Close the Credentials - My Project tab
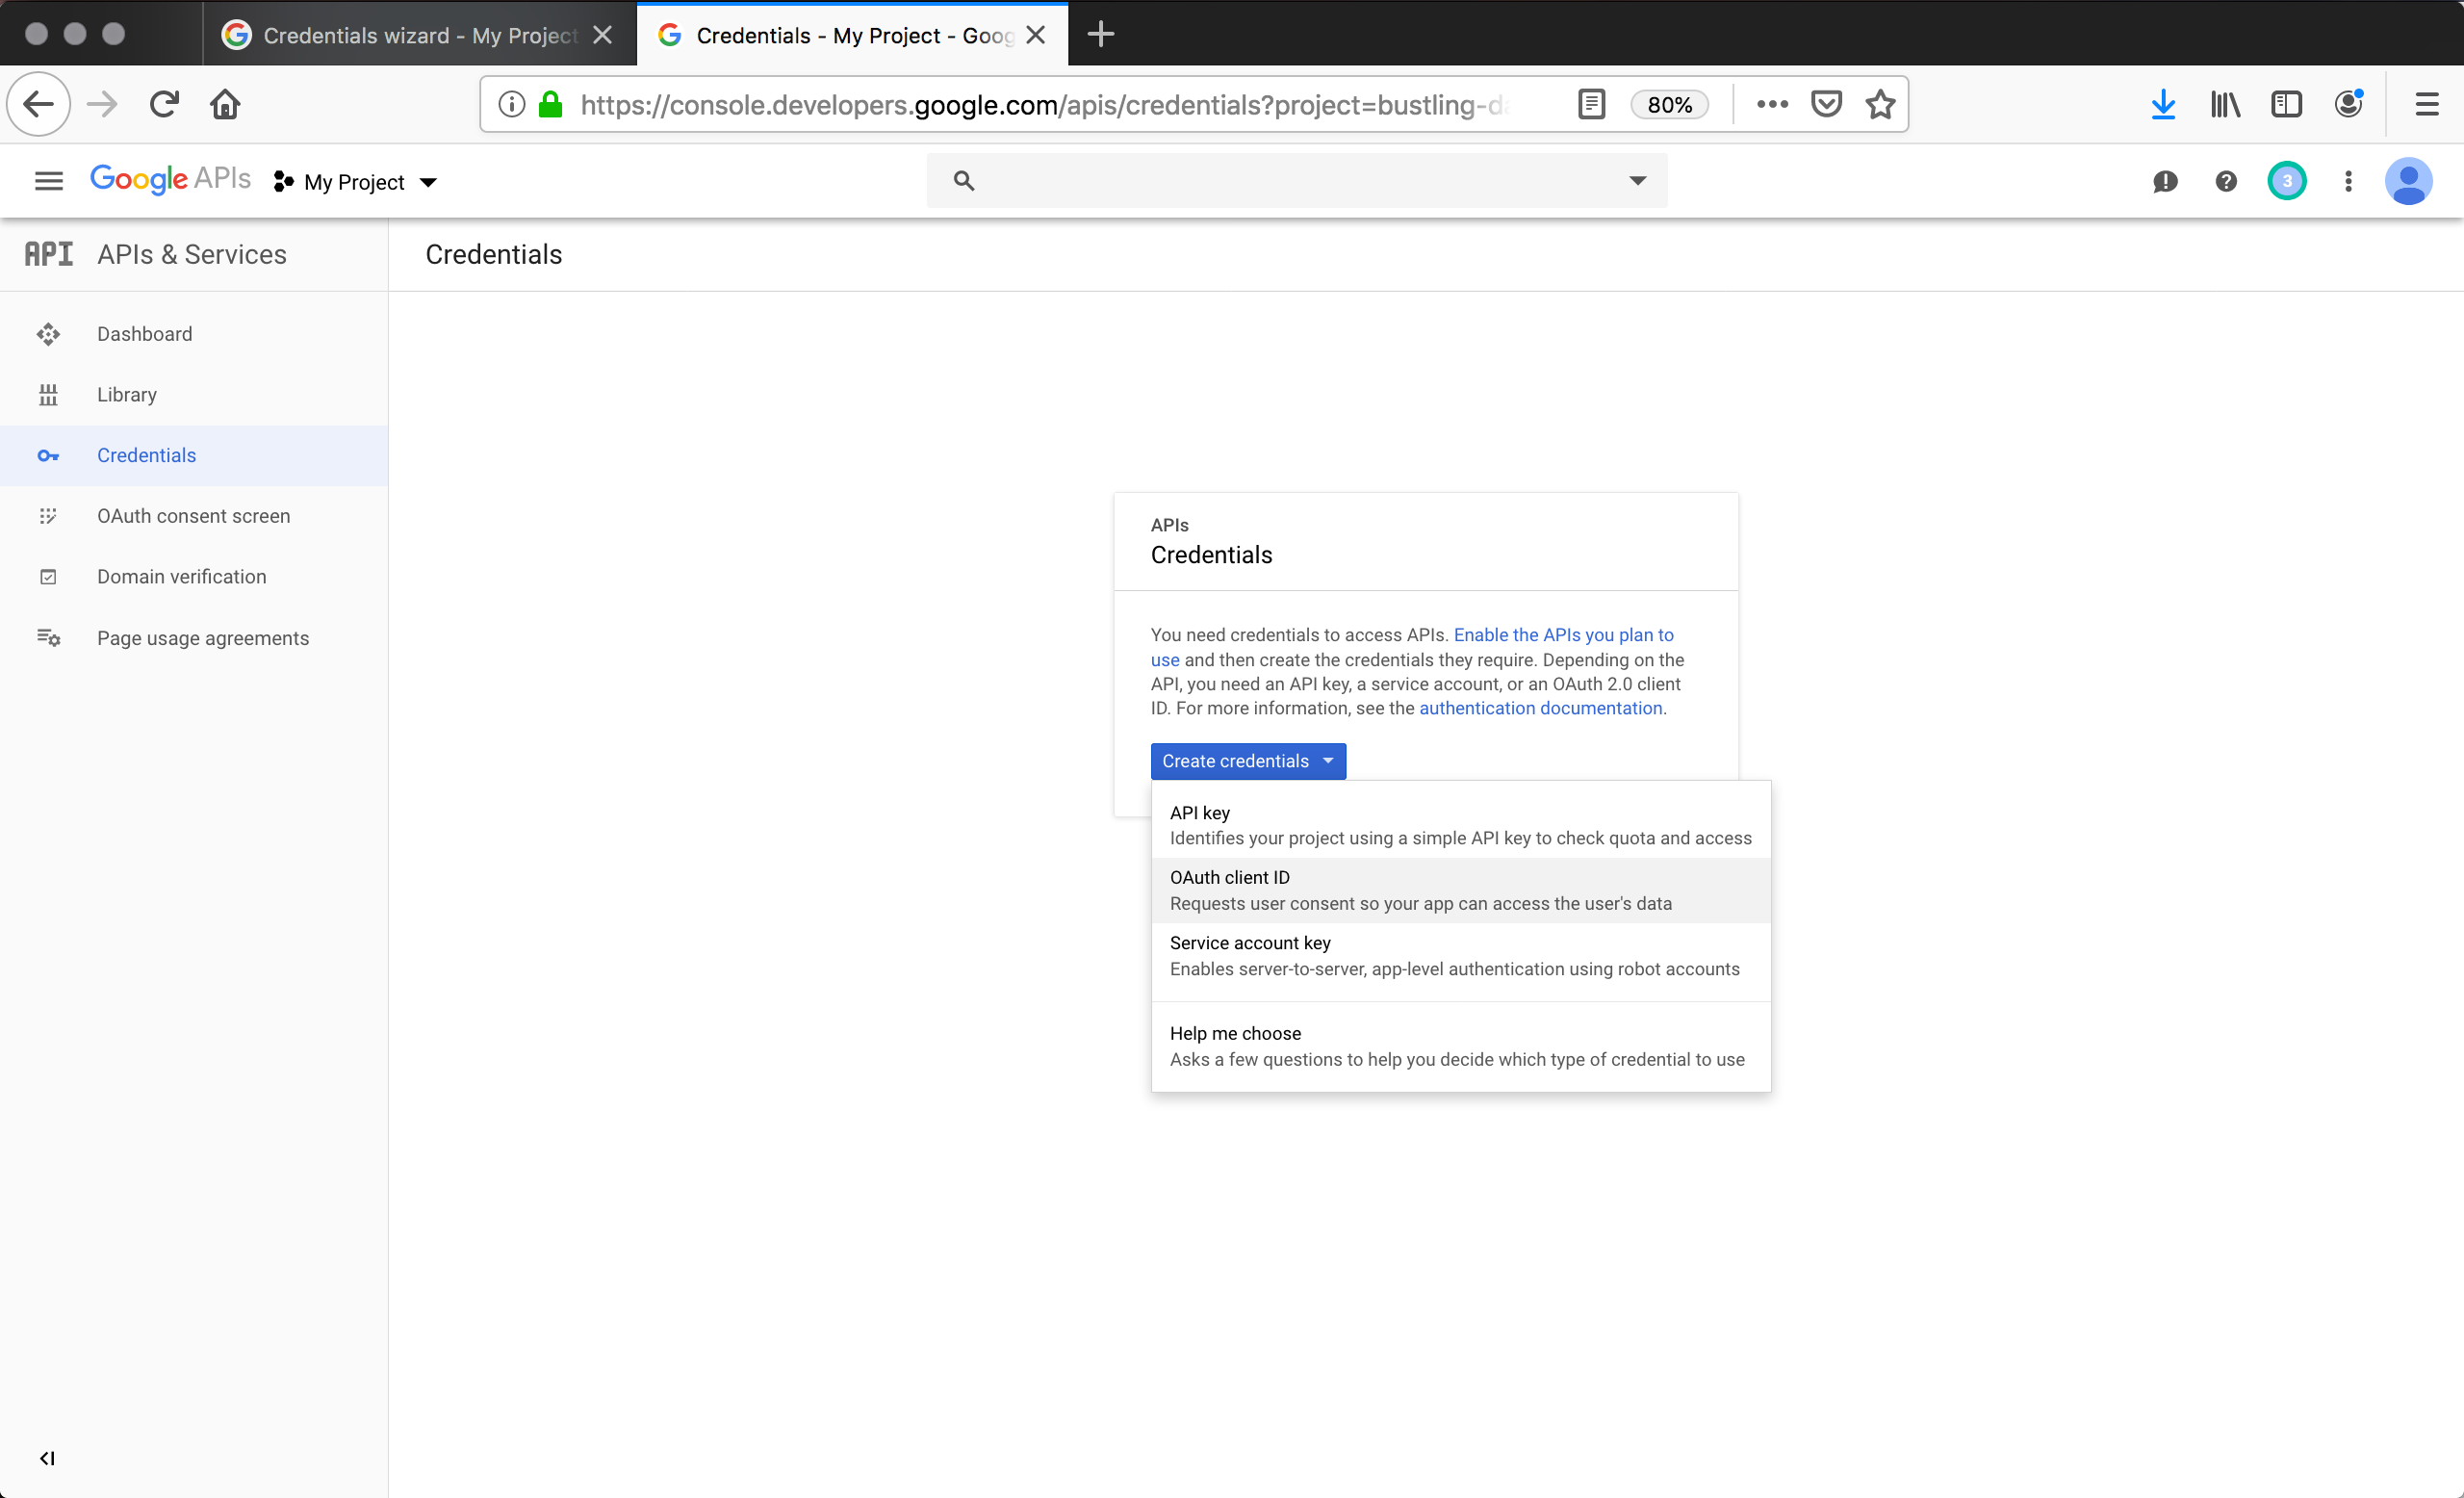This screenshot has width=2464, height=1498. (x=1036, y=35)
